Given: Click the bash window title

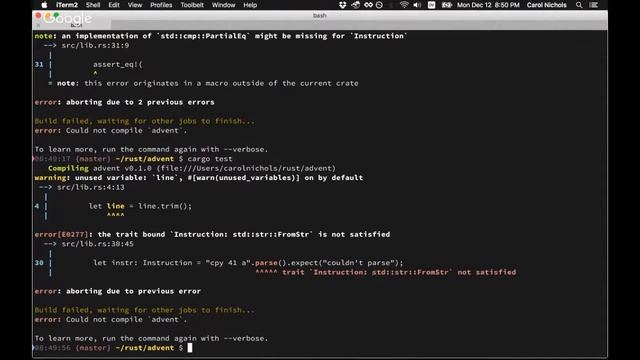Looking at the screenshot, I should coord(320,16).
